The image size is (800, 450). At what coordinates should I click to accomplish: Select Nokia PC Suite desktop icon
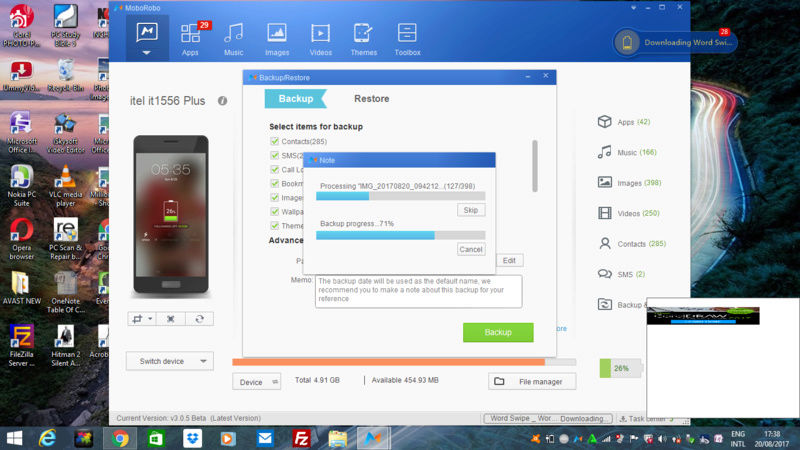pyautogui.click(x=21, y=185)
